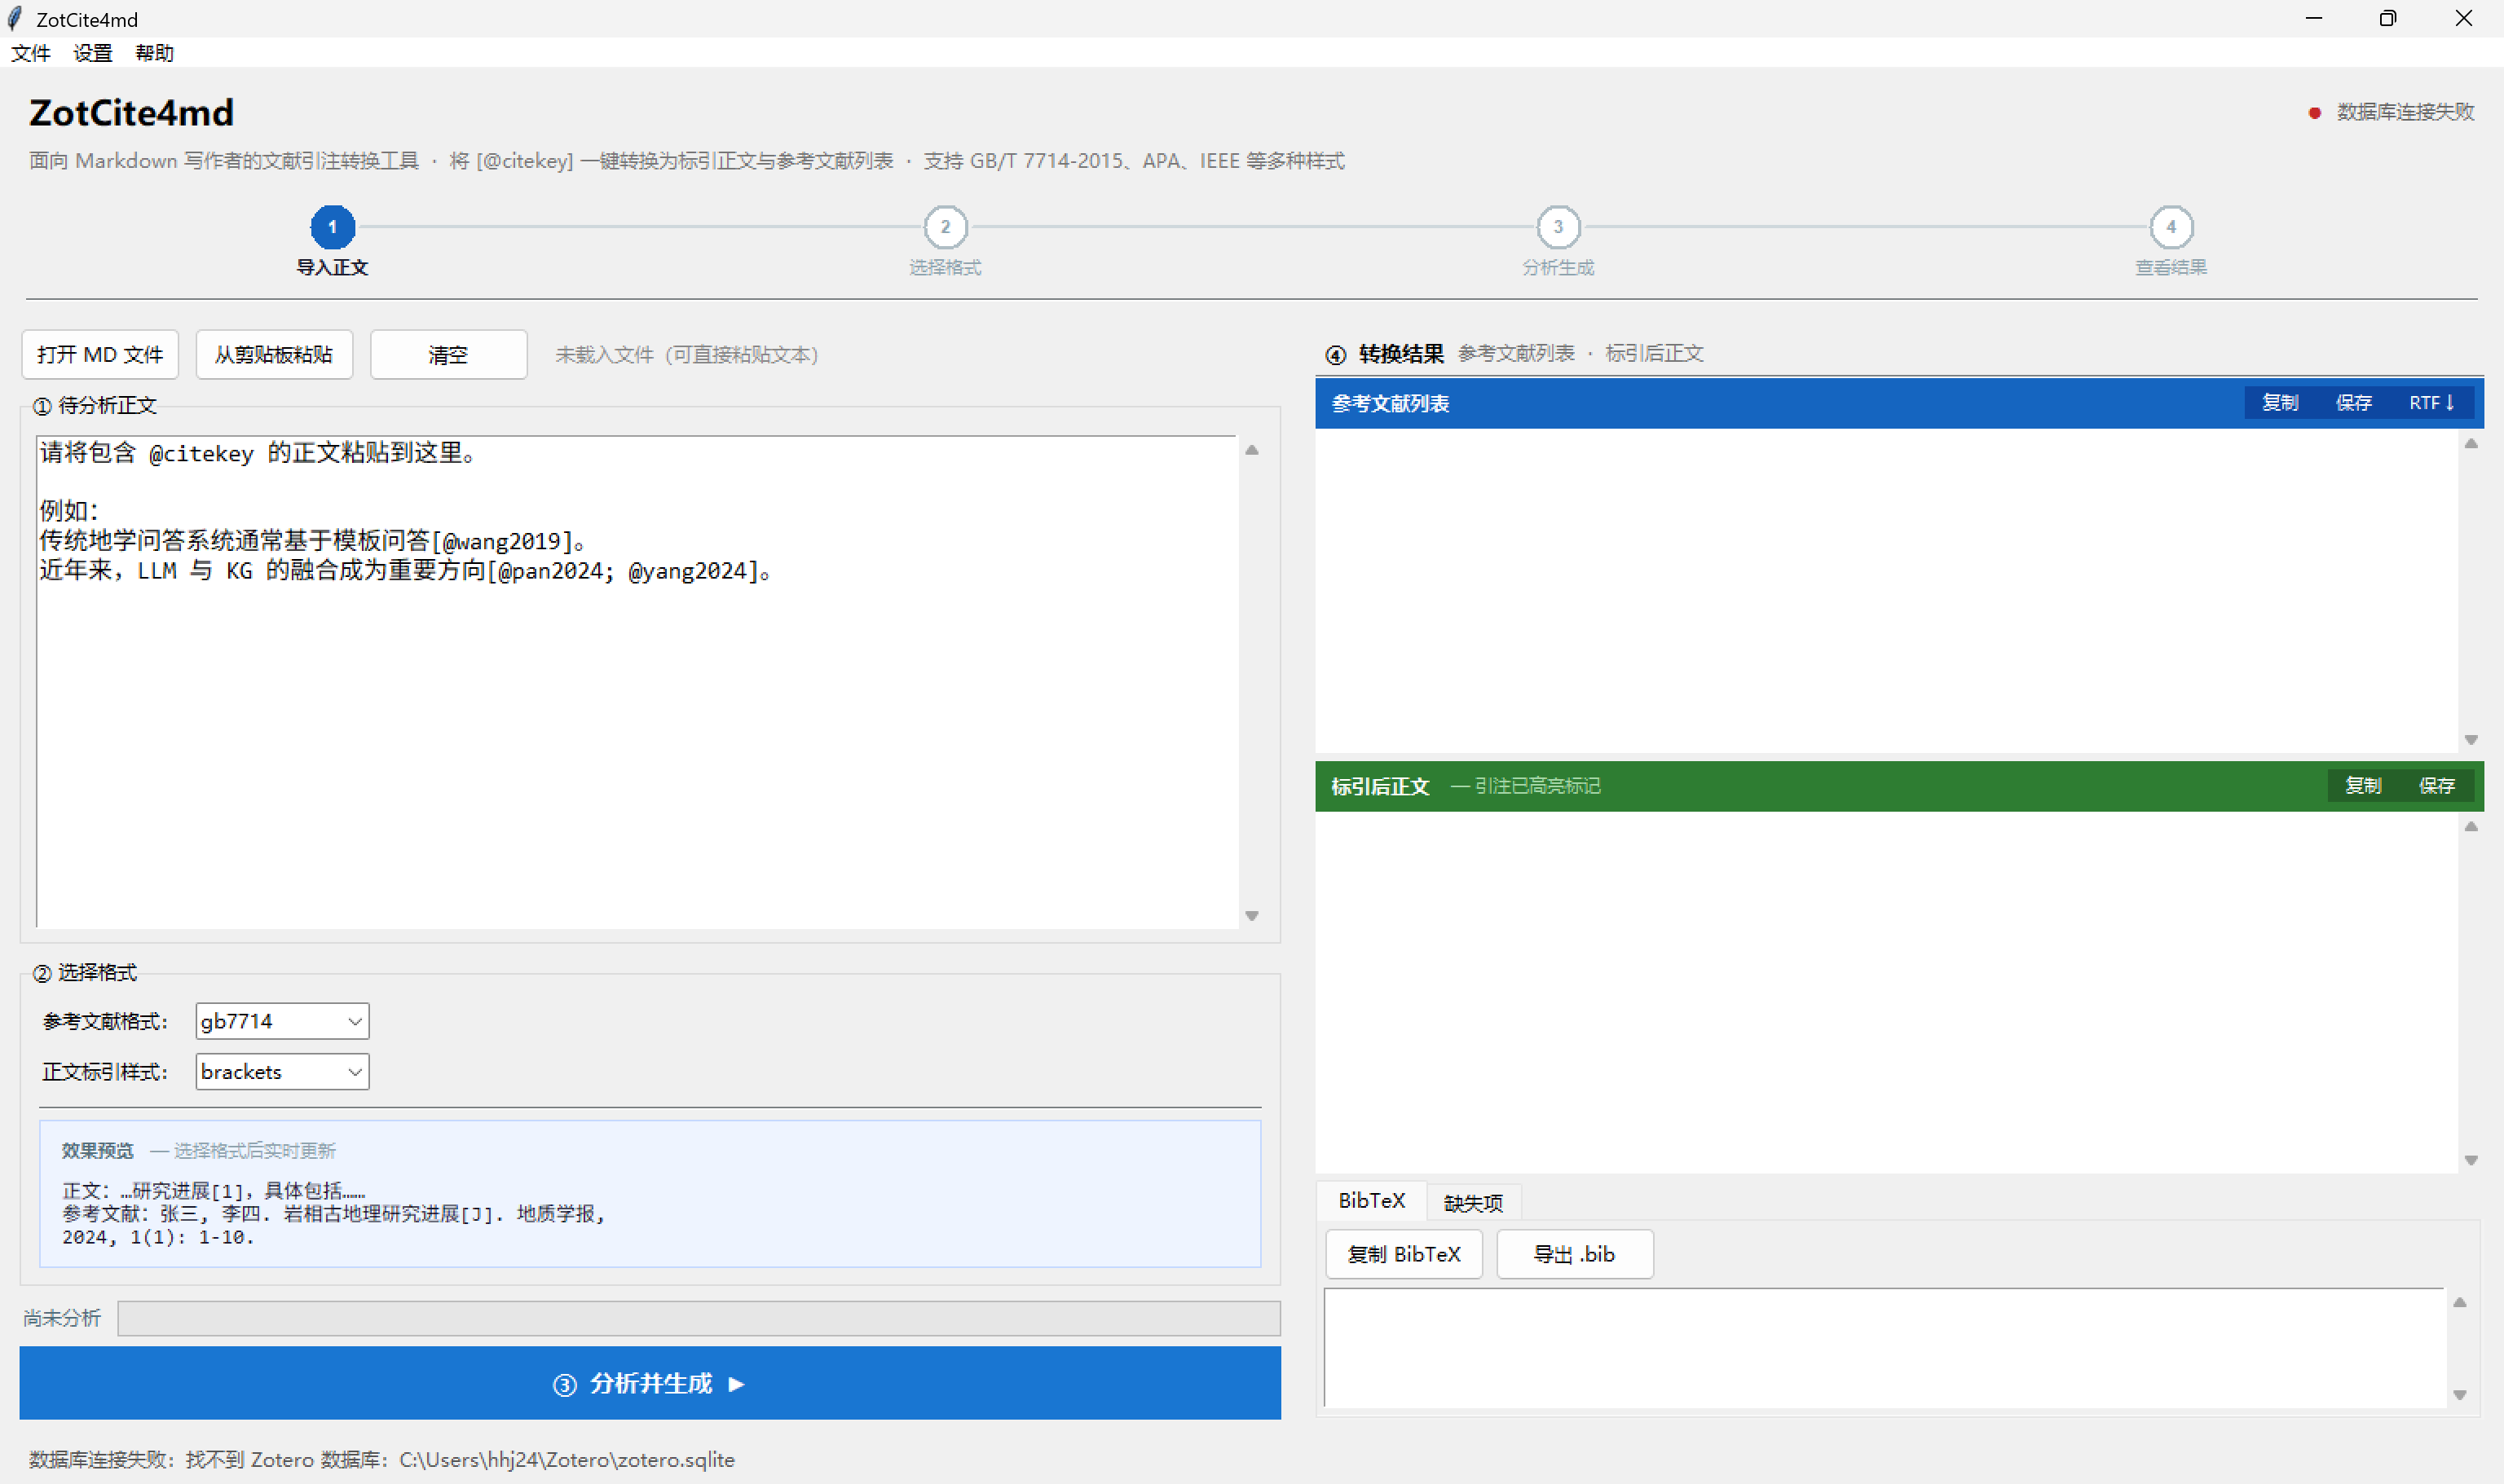Click the ZotCite4md main title
The width and height of the screenshot is (2504, 1484).
(x=131, y=113)
